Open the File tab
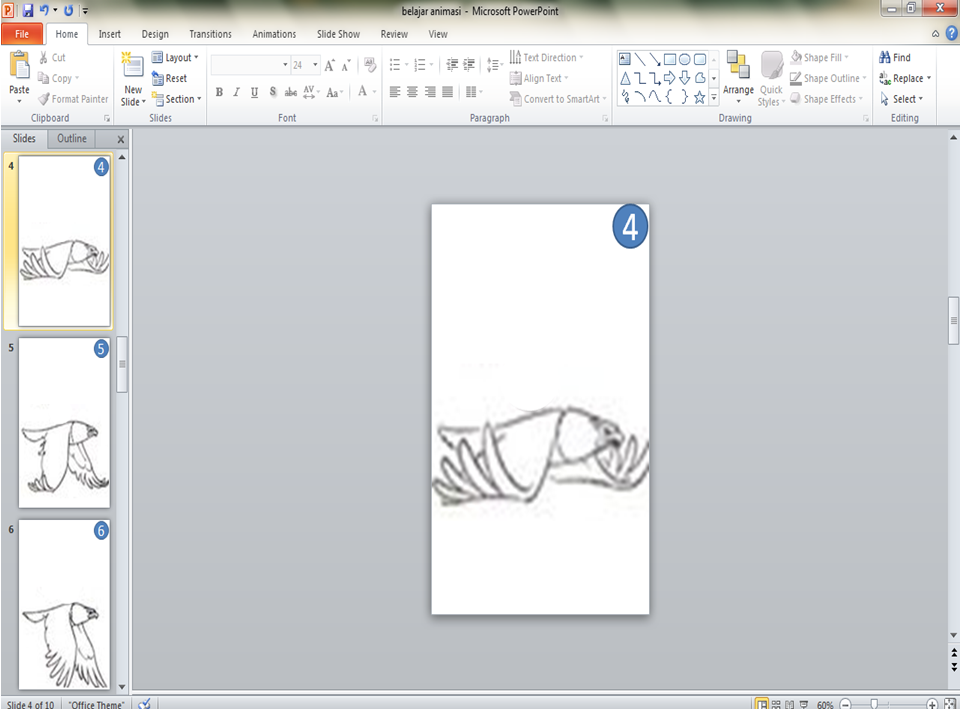 [x=22, y=34]
